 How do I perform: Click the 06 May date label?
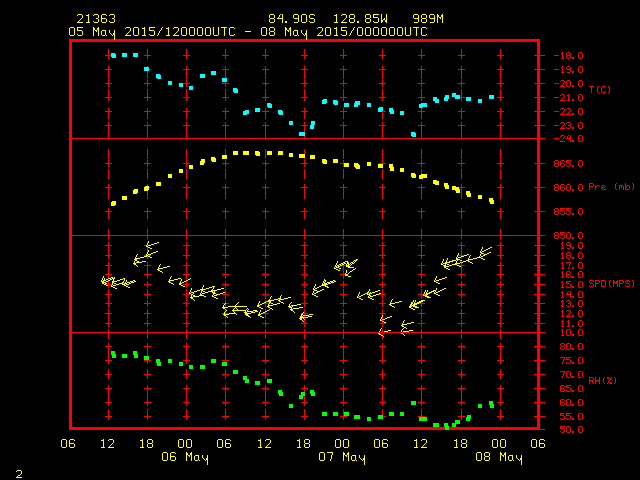click(x=185, y=457)
